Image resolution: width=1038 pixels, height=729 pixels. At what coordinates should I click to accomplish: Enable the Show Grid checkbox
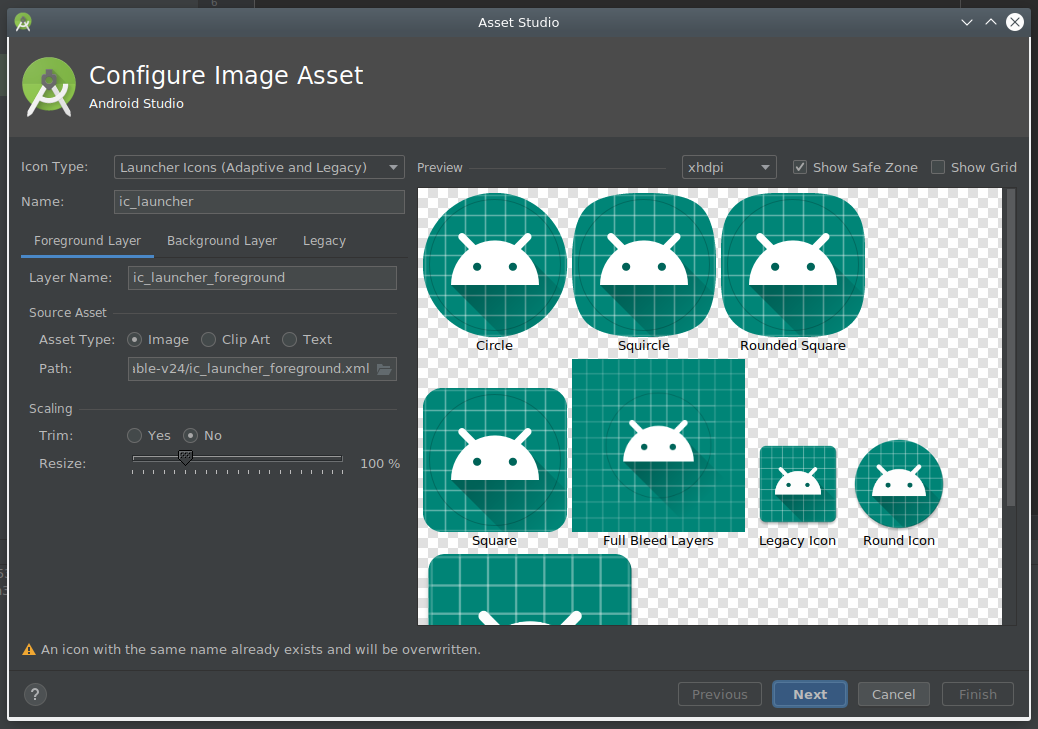pos(937,167)
